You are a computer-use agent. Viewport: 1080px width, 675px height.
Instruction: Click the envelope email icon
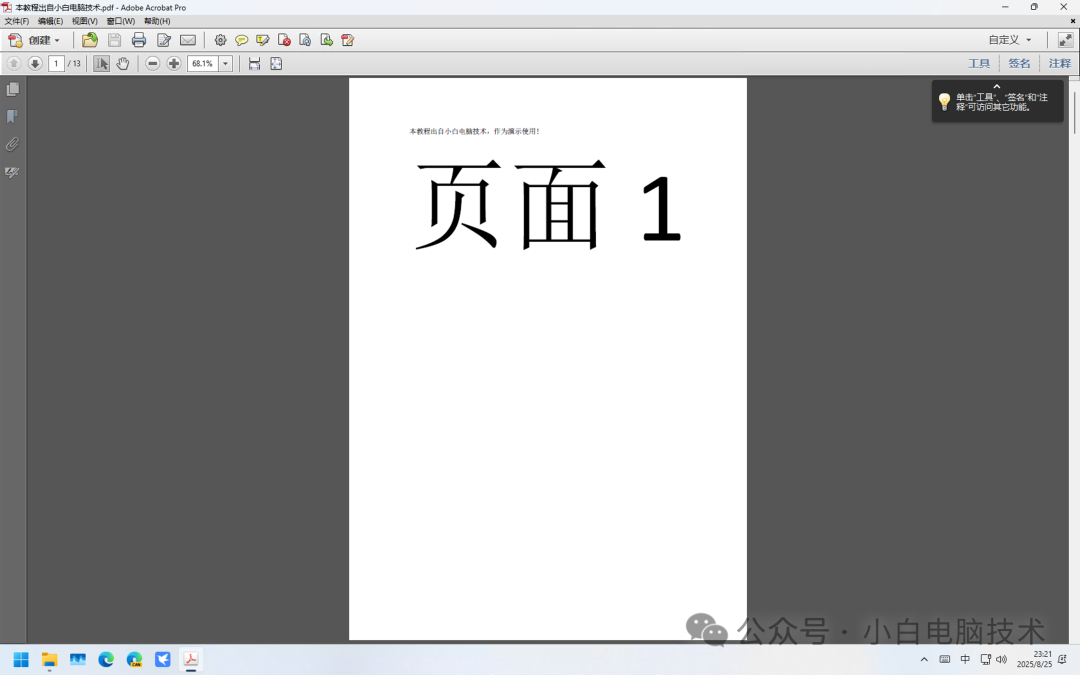click(188, 40)
